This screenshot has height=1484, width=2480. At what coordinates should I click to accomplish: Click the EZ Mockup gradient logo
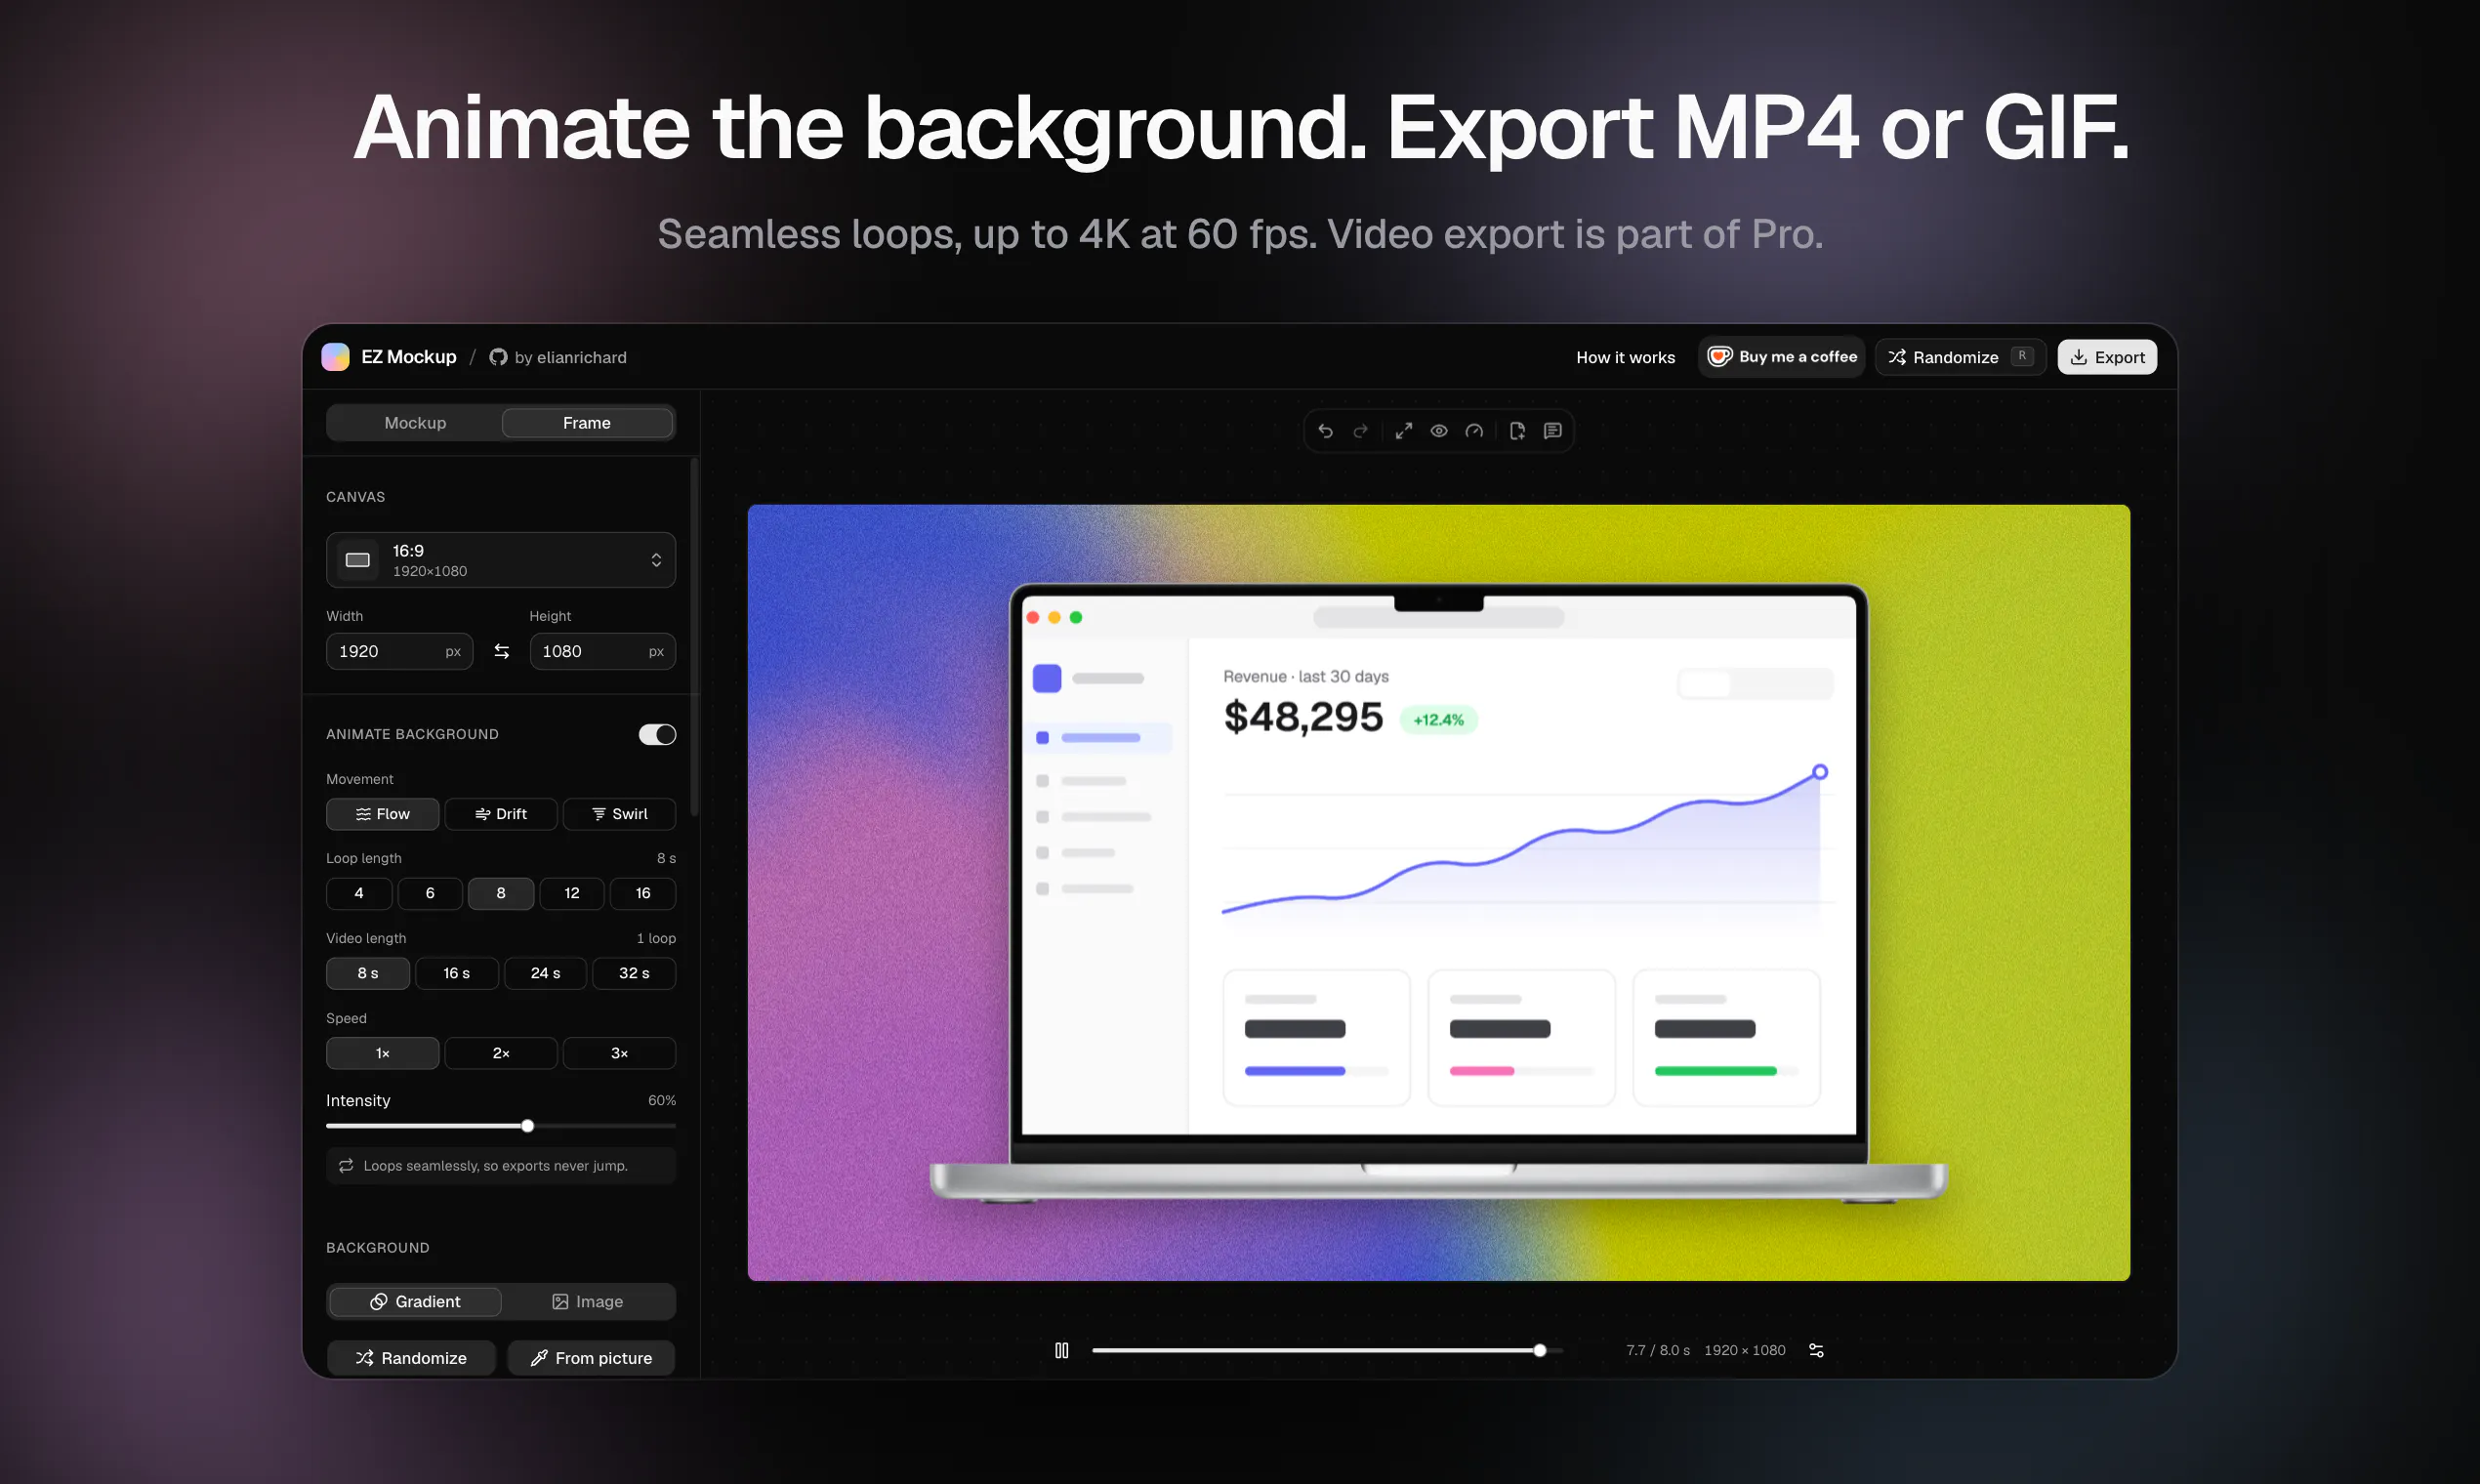coord(335,357)
